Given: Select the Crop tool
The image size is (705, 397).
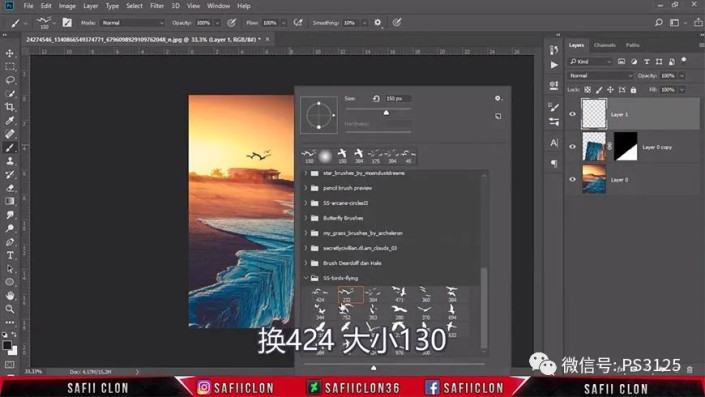Looking at the screenshot, I should pyautogui.click(x=9, y=107).
